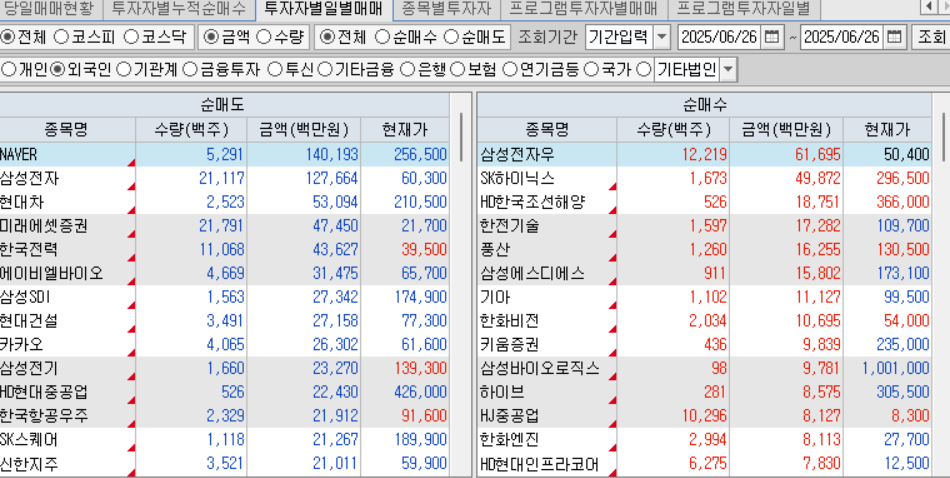Viewport: 950px width, 478px height.
Task: Select the 기타금융 radio button
Action: coord(325,70)
